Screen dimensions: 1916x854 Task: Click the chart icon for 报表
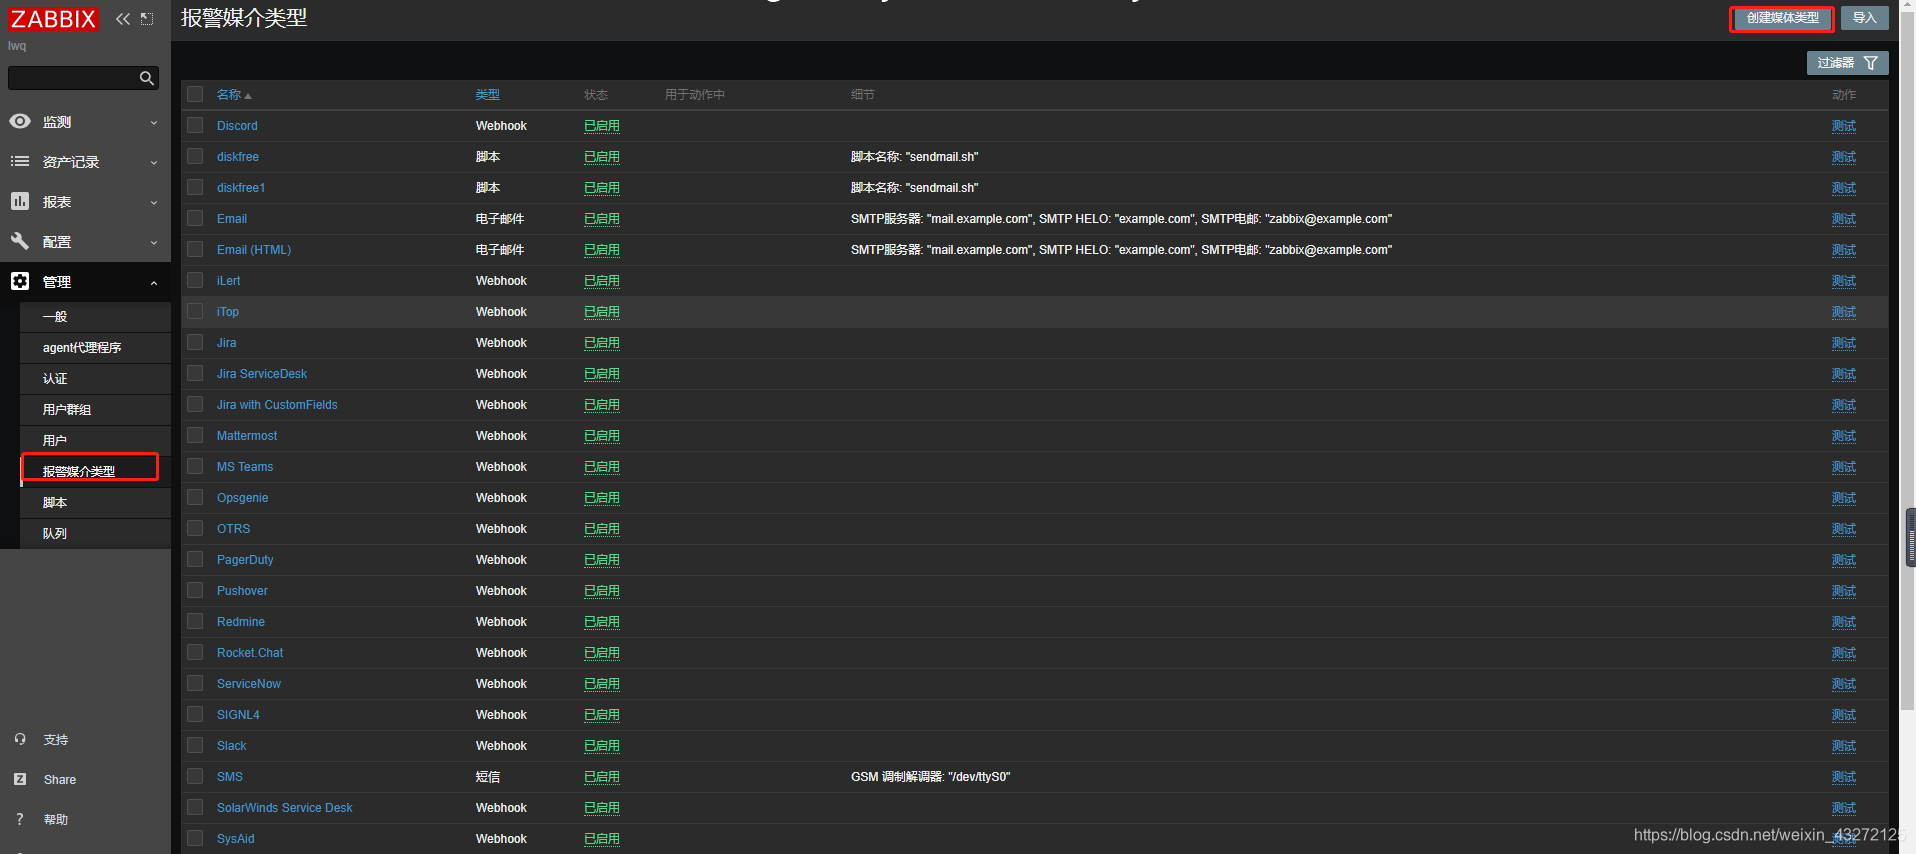(20, 201)
